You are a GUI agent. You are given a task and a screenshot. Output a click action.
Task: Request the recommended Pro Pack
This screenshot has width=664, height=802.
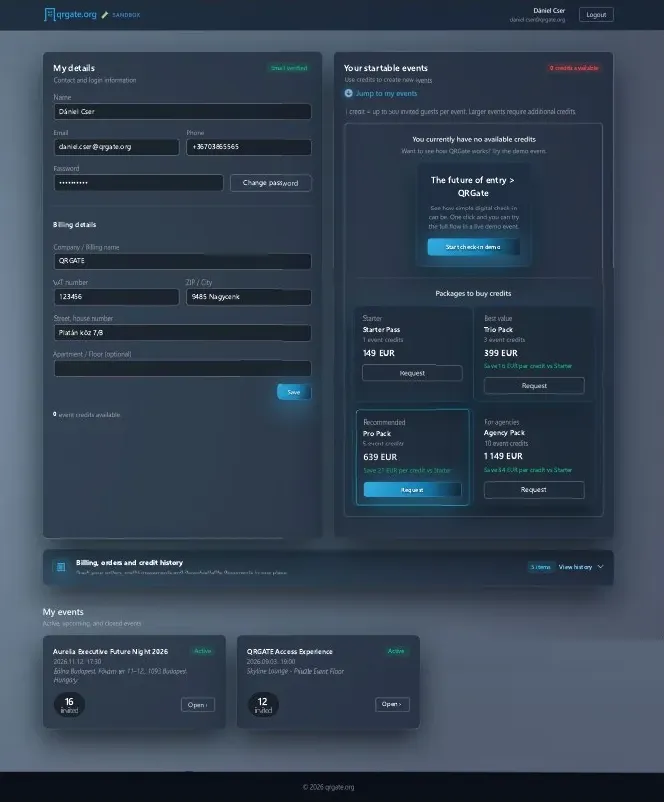point(412,490)
